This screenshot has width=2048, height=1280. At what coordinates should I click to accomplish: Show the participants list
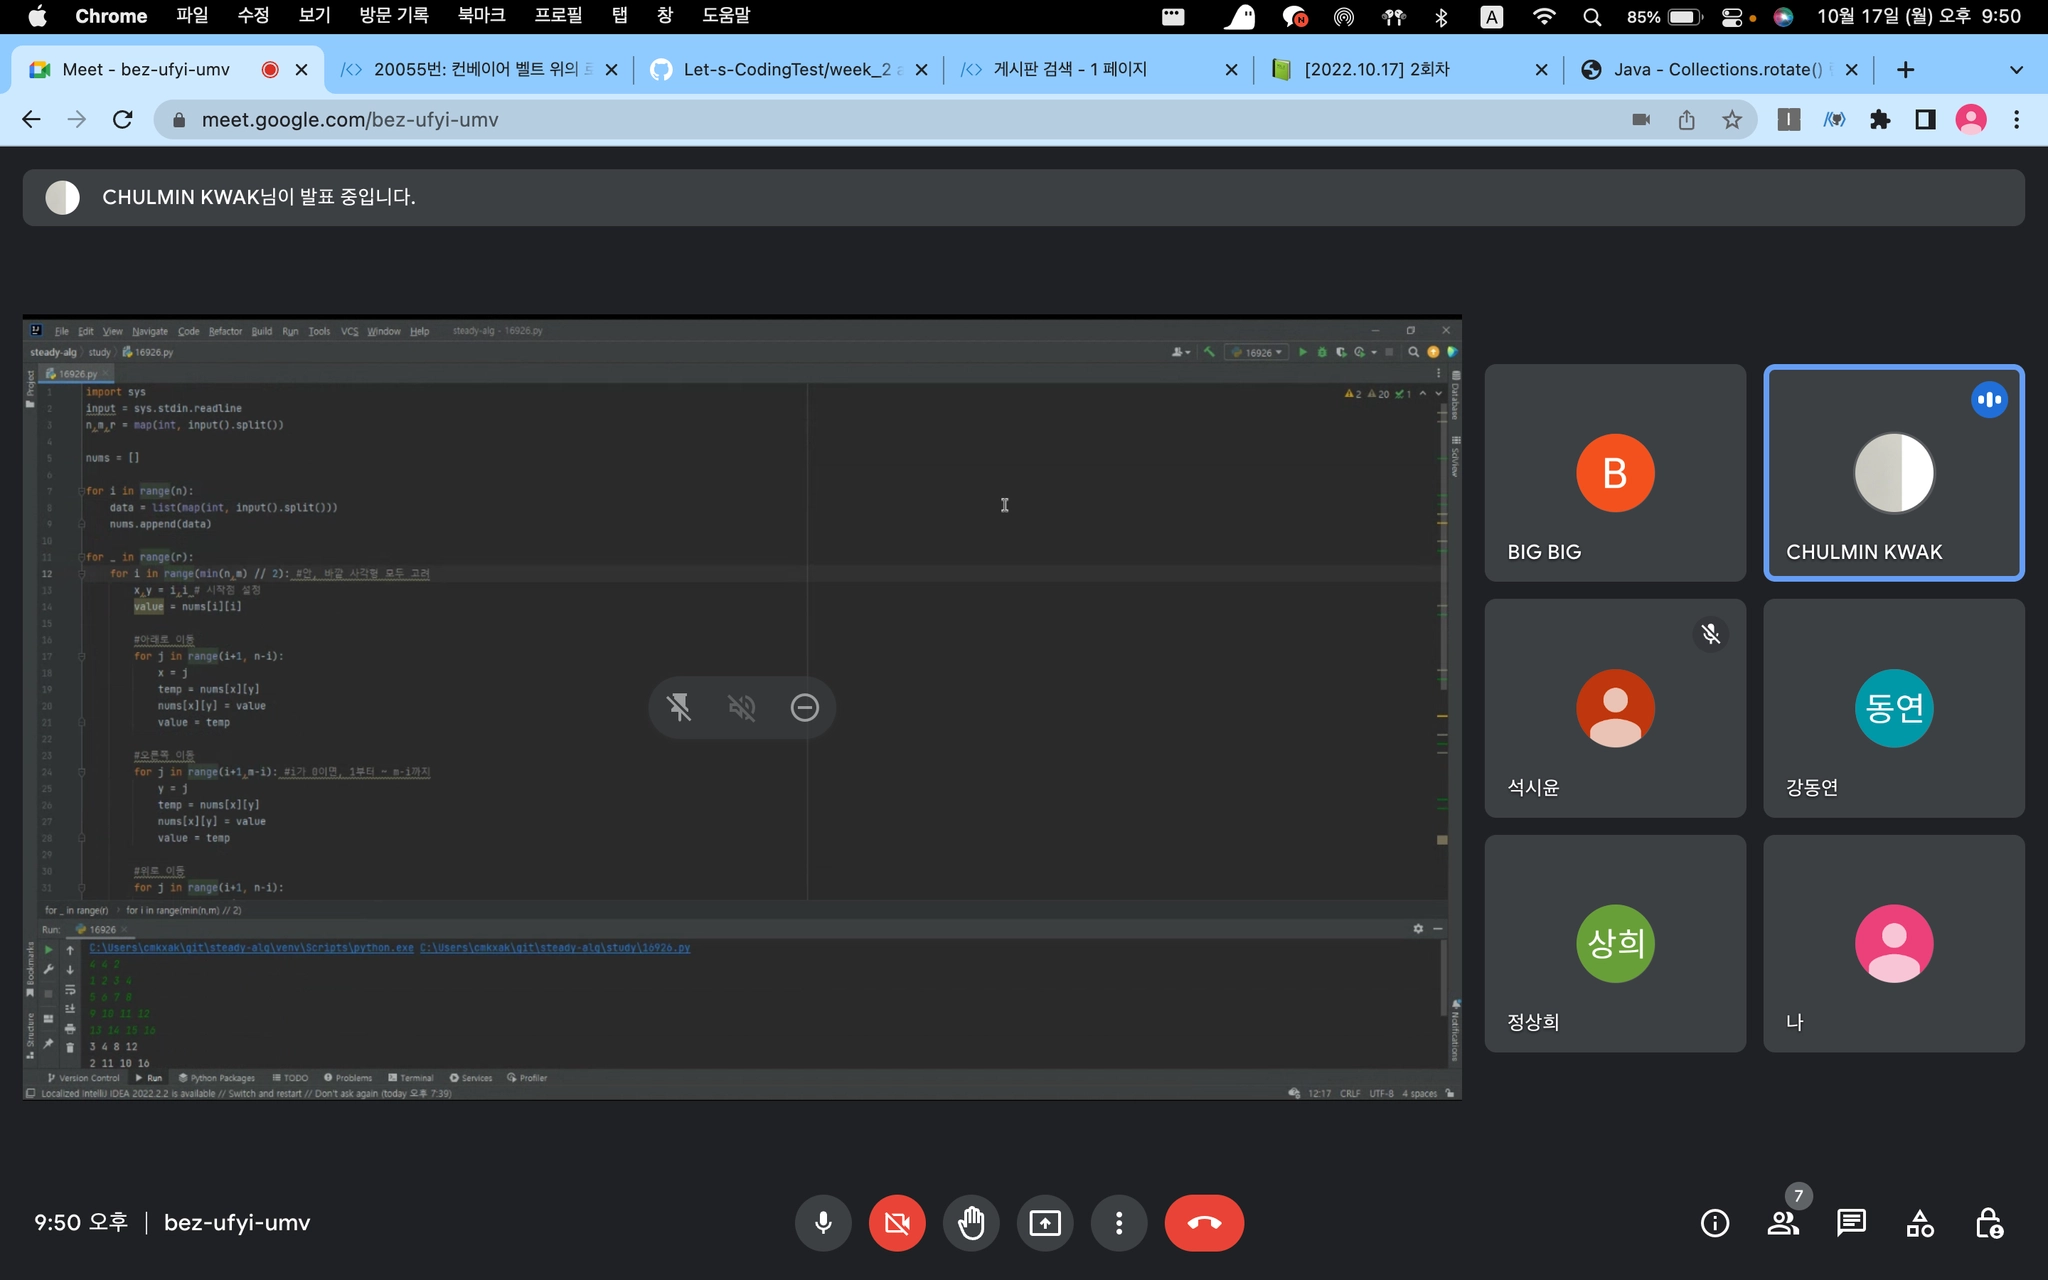[x=1783, y=1222]
